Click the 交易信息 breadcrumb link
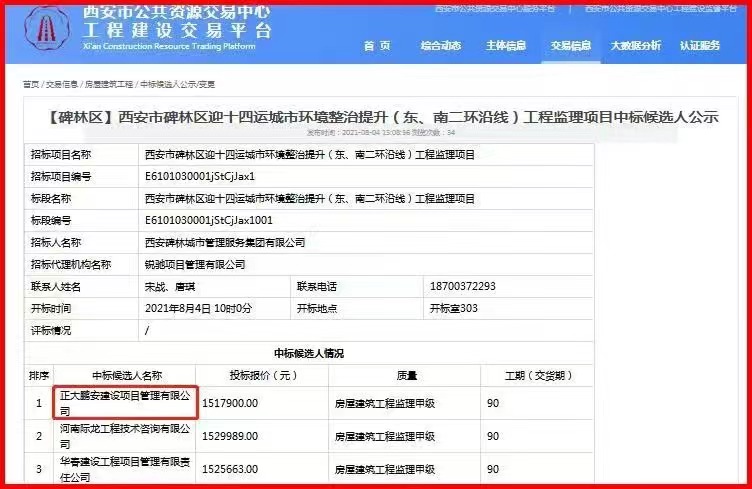Image resolution: width=752 pixels, height=489 pixels. 61,85
